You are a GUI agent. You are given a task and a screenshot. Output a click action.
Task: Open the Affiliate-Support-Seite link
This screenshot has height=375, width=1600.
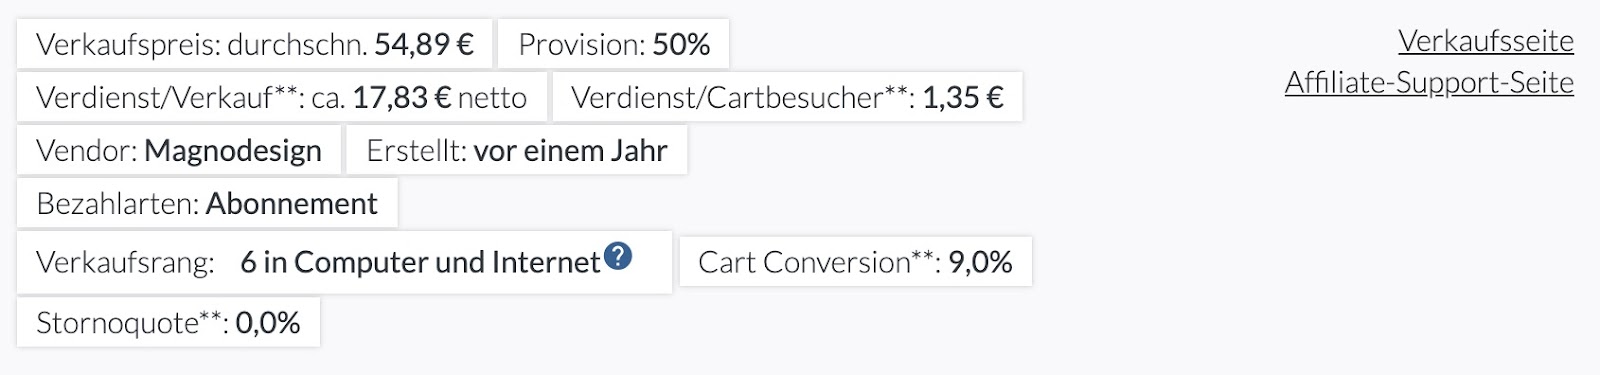[1429, 82]
